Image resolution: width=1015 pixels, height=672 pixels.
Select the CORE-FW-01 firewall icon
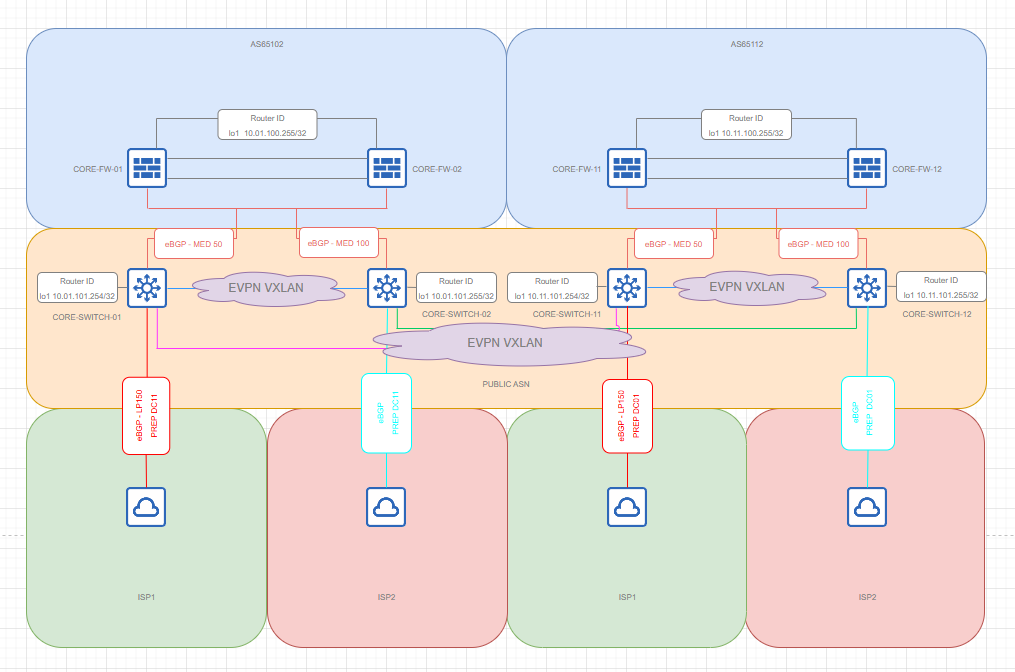tap(147, 169)
